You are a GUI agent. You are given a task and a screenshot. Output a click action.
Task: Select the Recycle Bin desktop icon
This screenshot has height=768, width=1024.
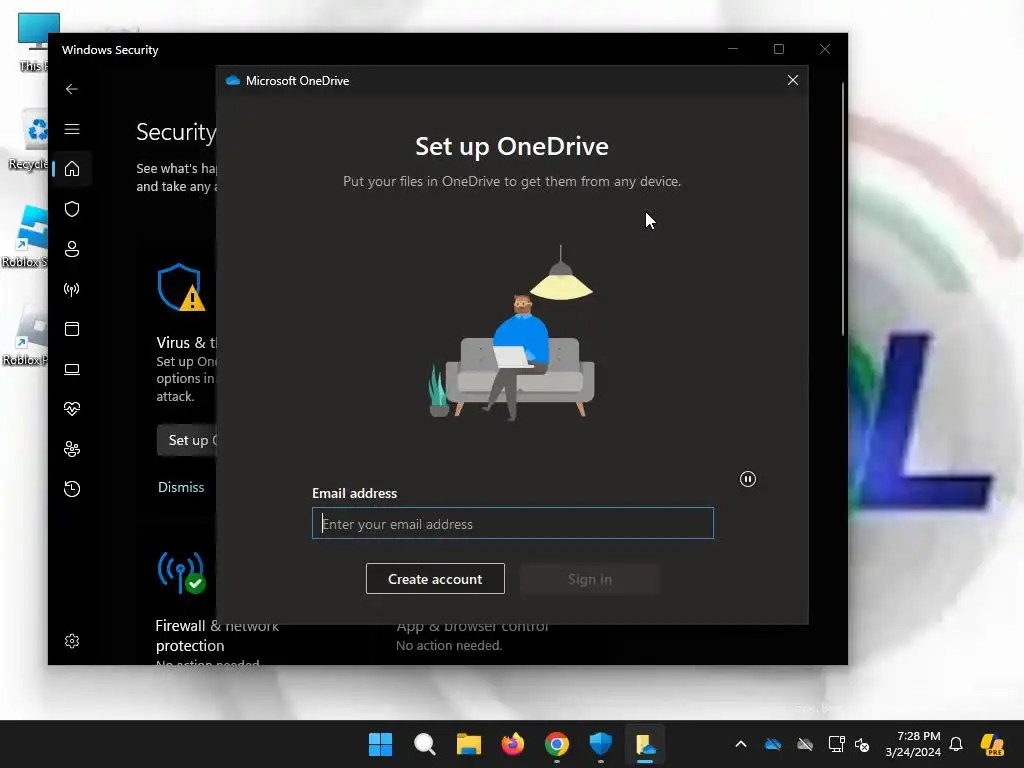pyautogui.click(x=29, y=139)
